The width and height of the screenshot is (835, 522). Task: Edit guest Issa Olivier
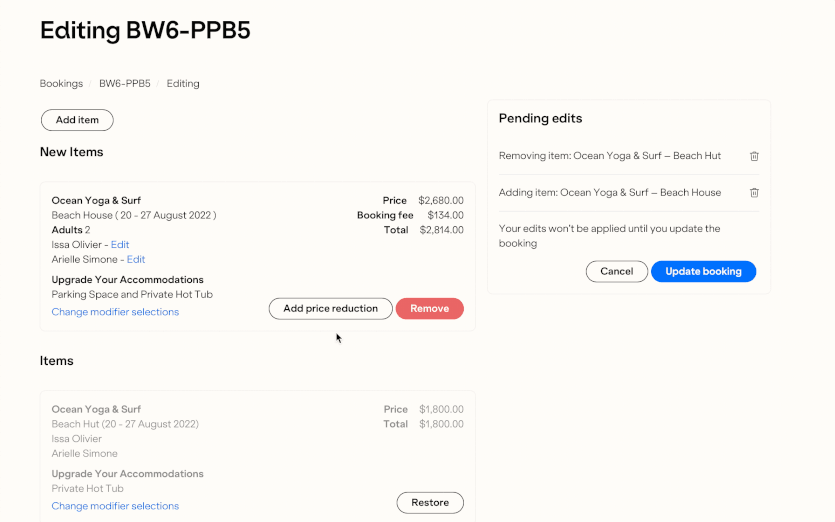click(120, 245)
